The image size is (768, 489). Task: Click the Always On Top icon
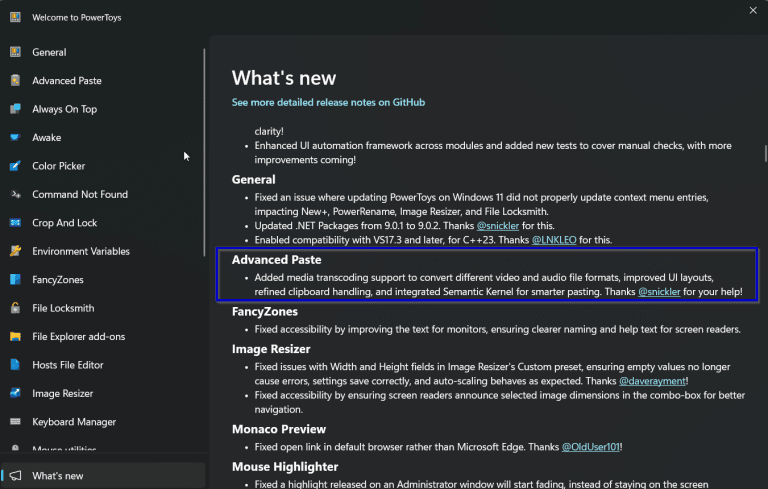click(15, 109)
